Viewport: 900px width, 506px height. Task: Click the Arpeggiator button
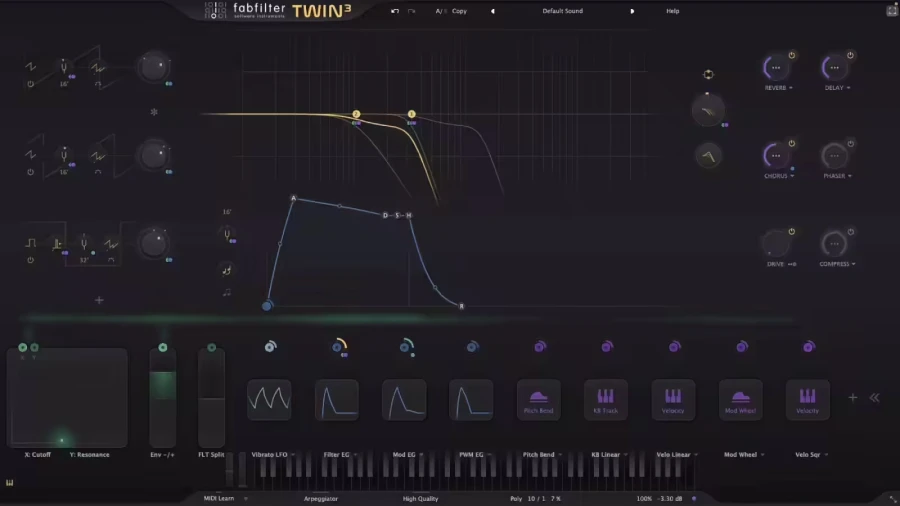click(x=321, y=499)
